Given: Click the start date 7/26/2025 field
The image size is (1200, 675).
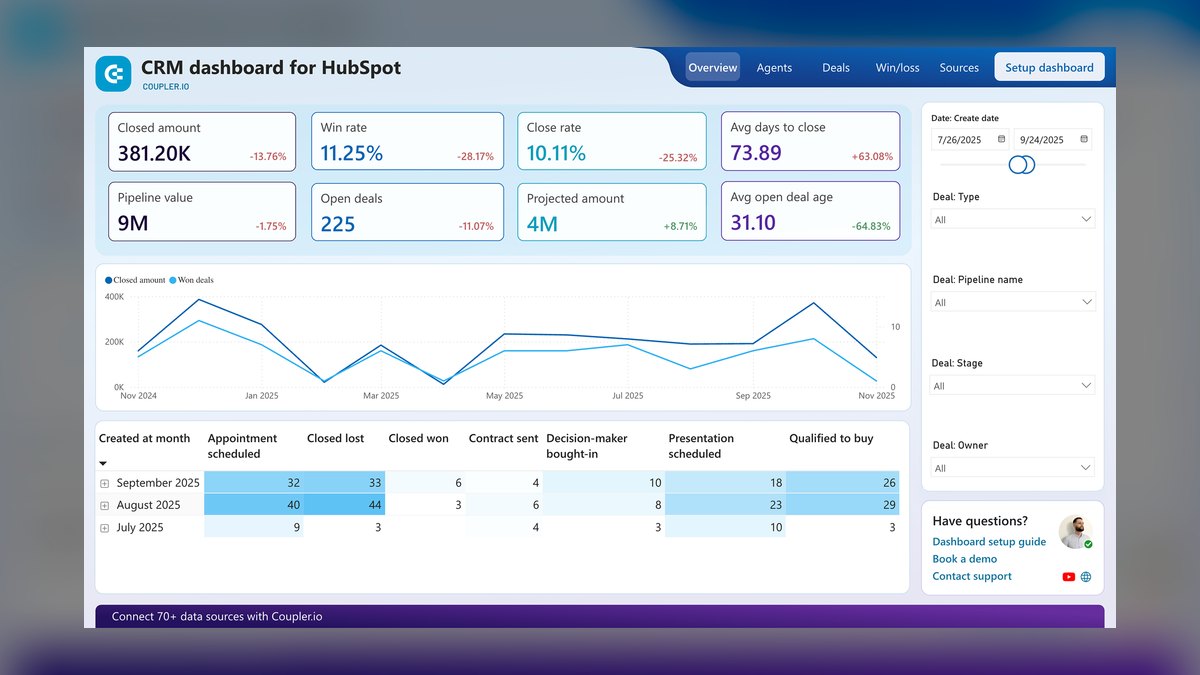Looking at the screenshot, I should coord(971,139).
